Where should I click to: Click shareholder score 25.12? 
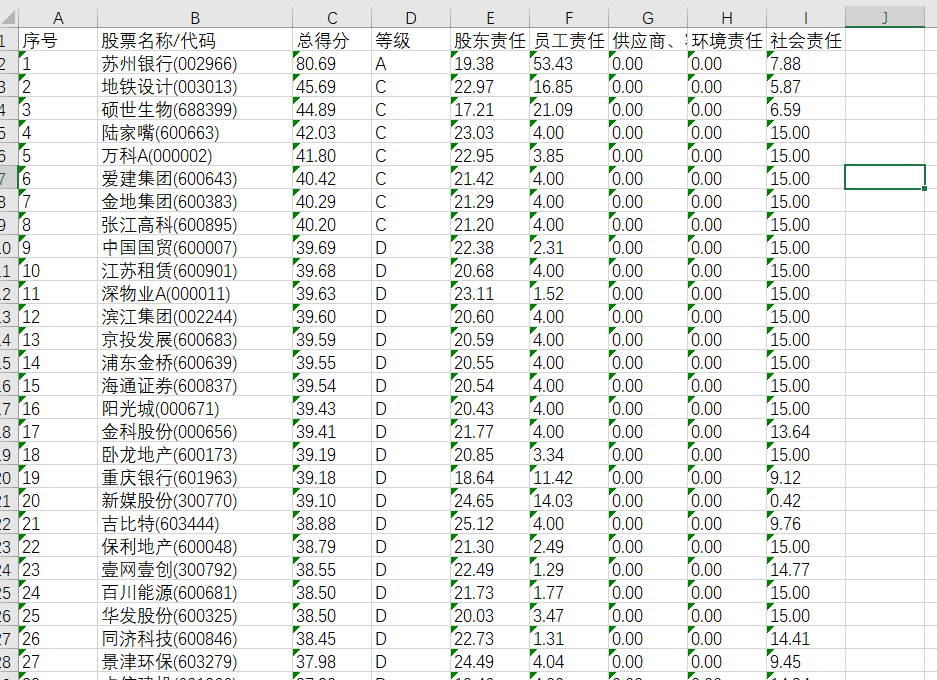489,523
